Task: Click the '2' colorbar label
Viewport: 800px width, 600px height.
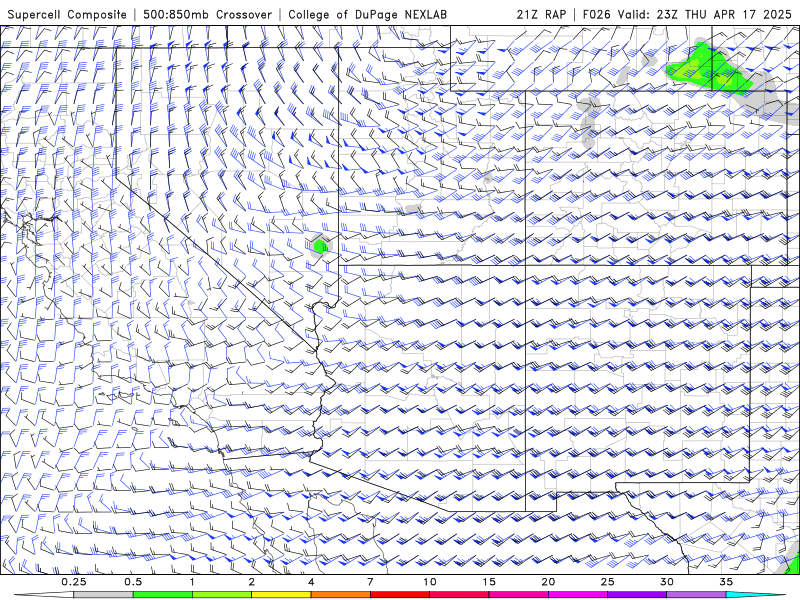Action: [252, 582]
